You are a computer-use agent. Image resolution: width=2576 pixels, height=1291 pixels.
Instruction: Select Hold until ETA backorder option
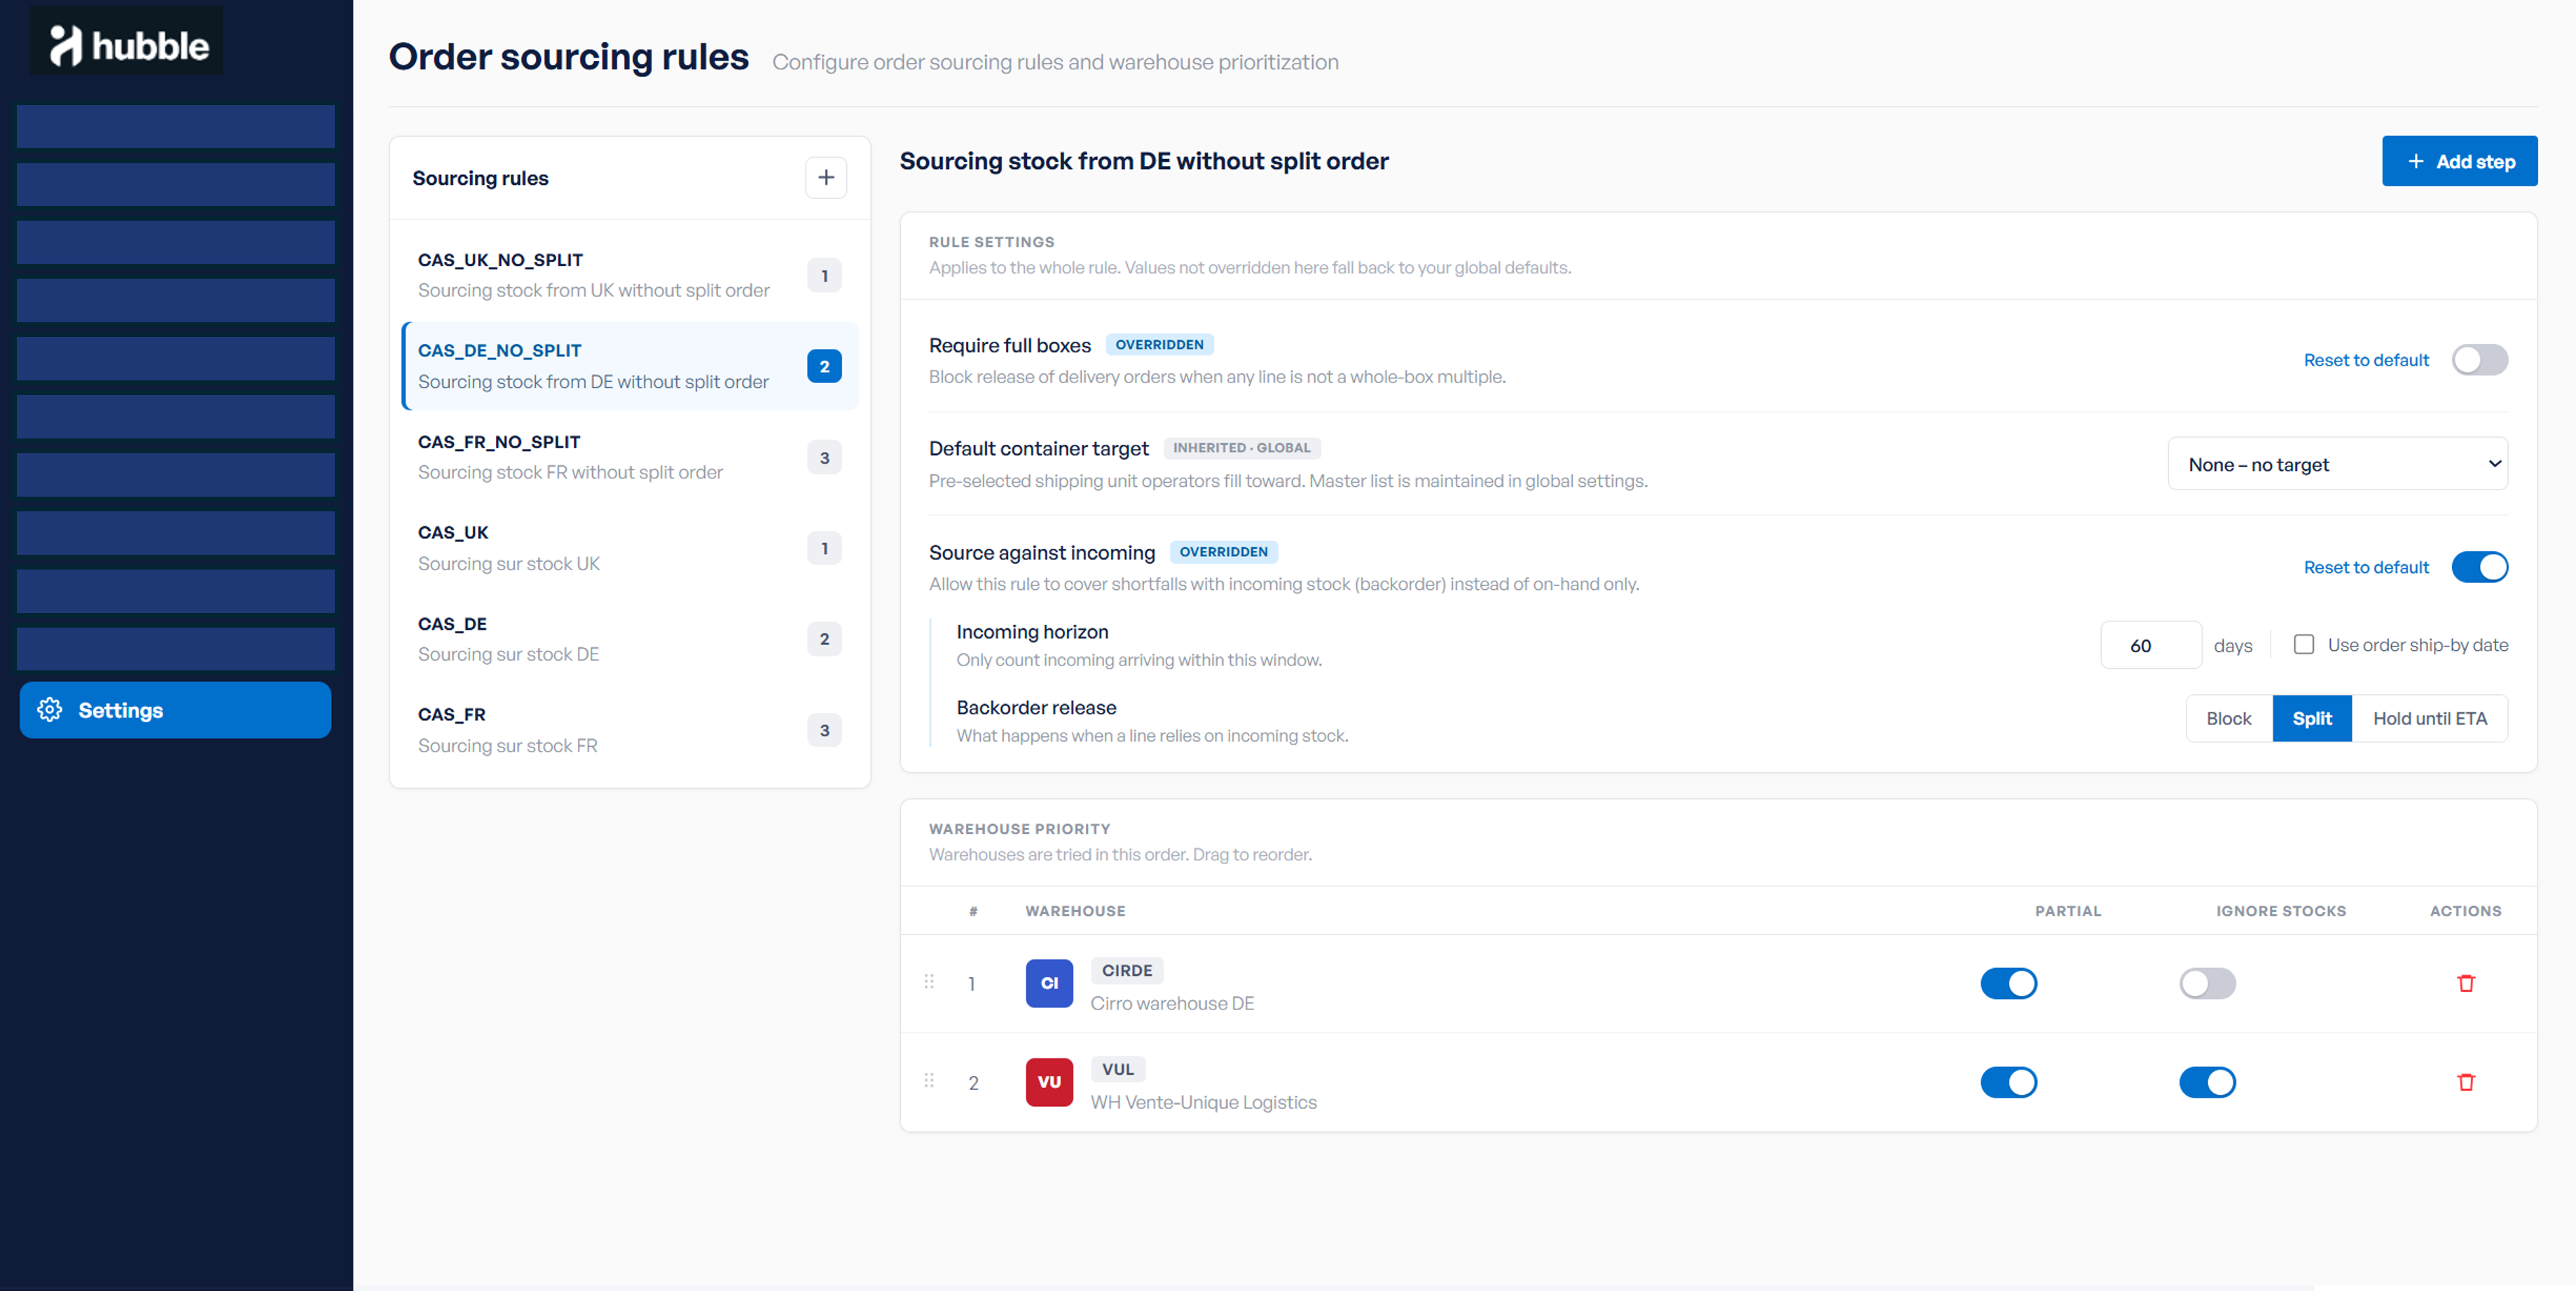2429,718
